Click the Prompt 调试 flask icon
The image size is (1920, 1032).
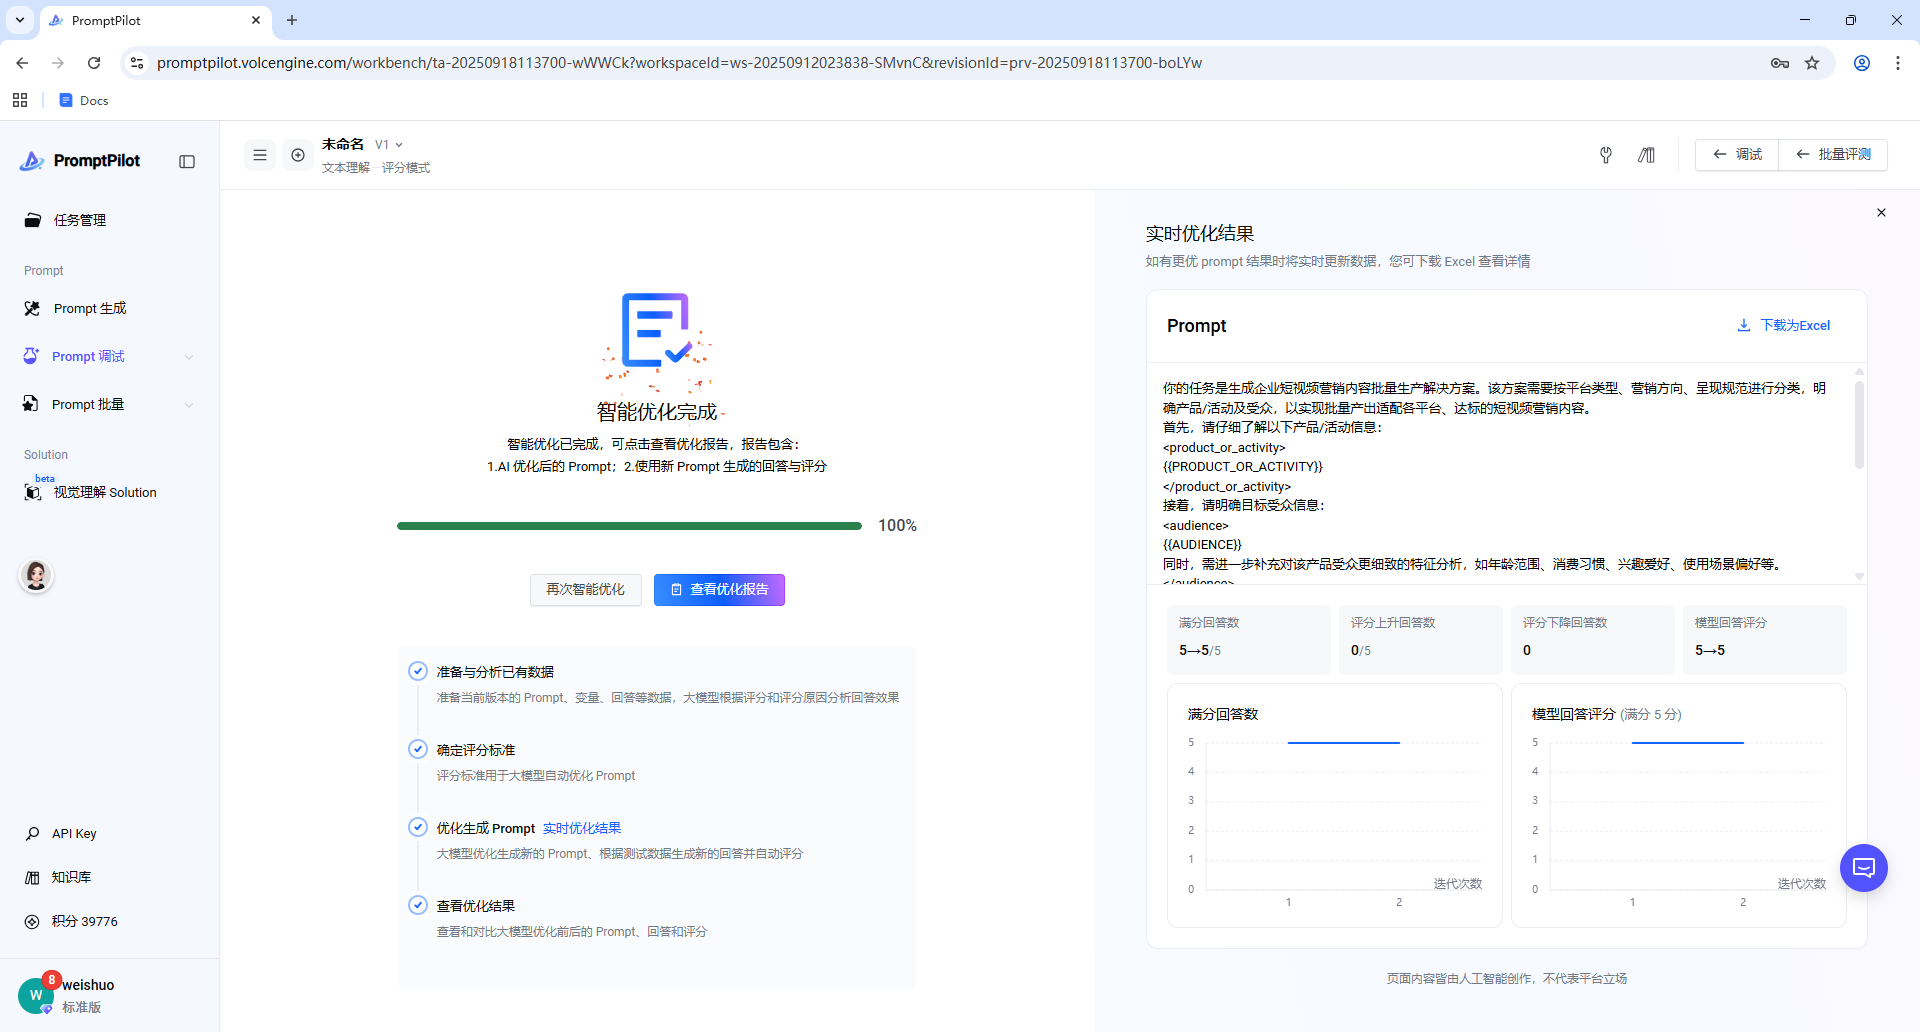32,357
